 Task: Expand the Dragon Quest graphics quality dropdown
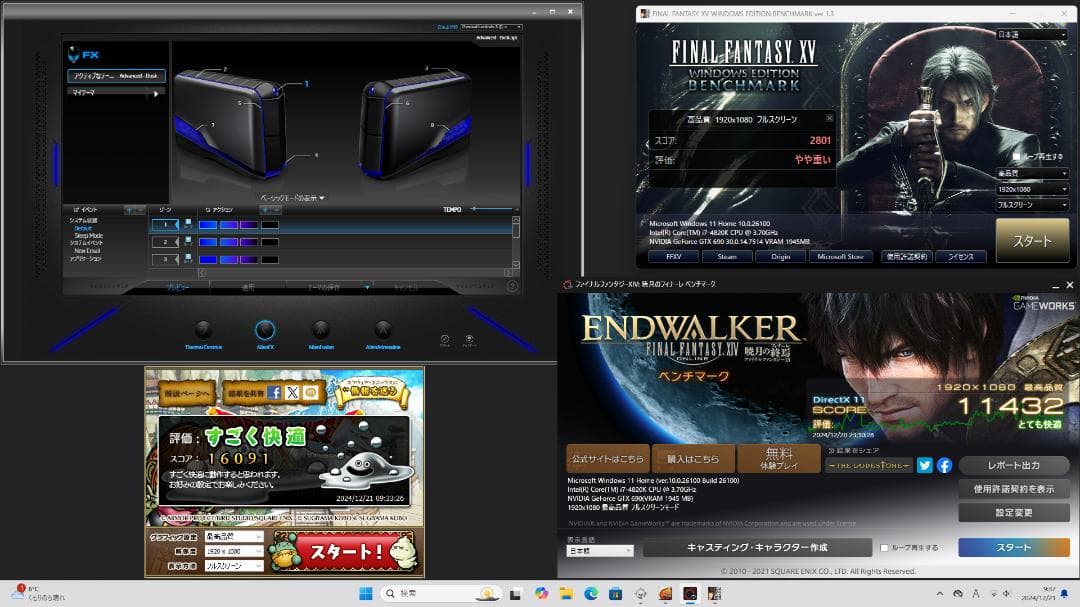click(232, 537)
